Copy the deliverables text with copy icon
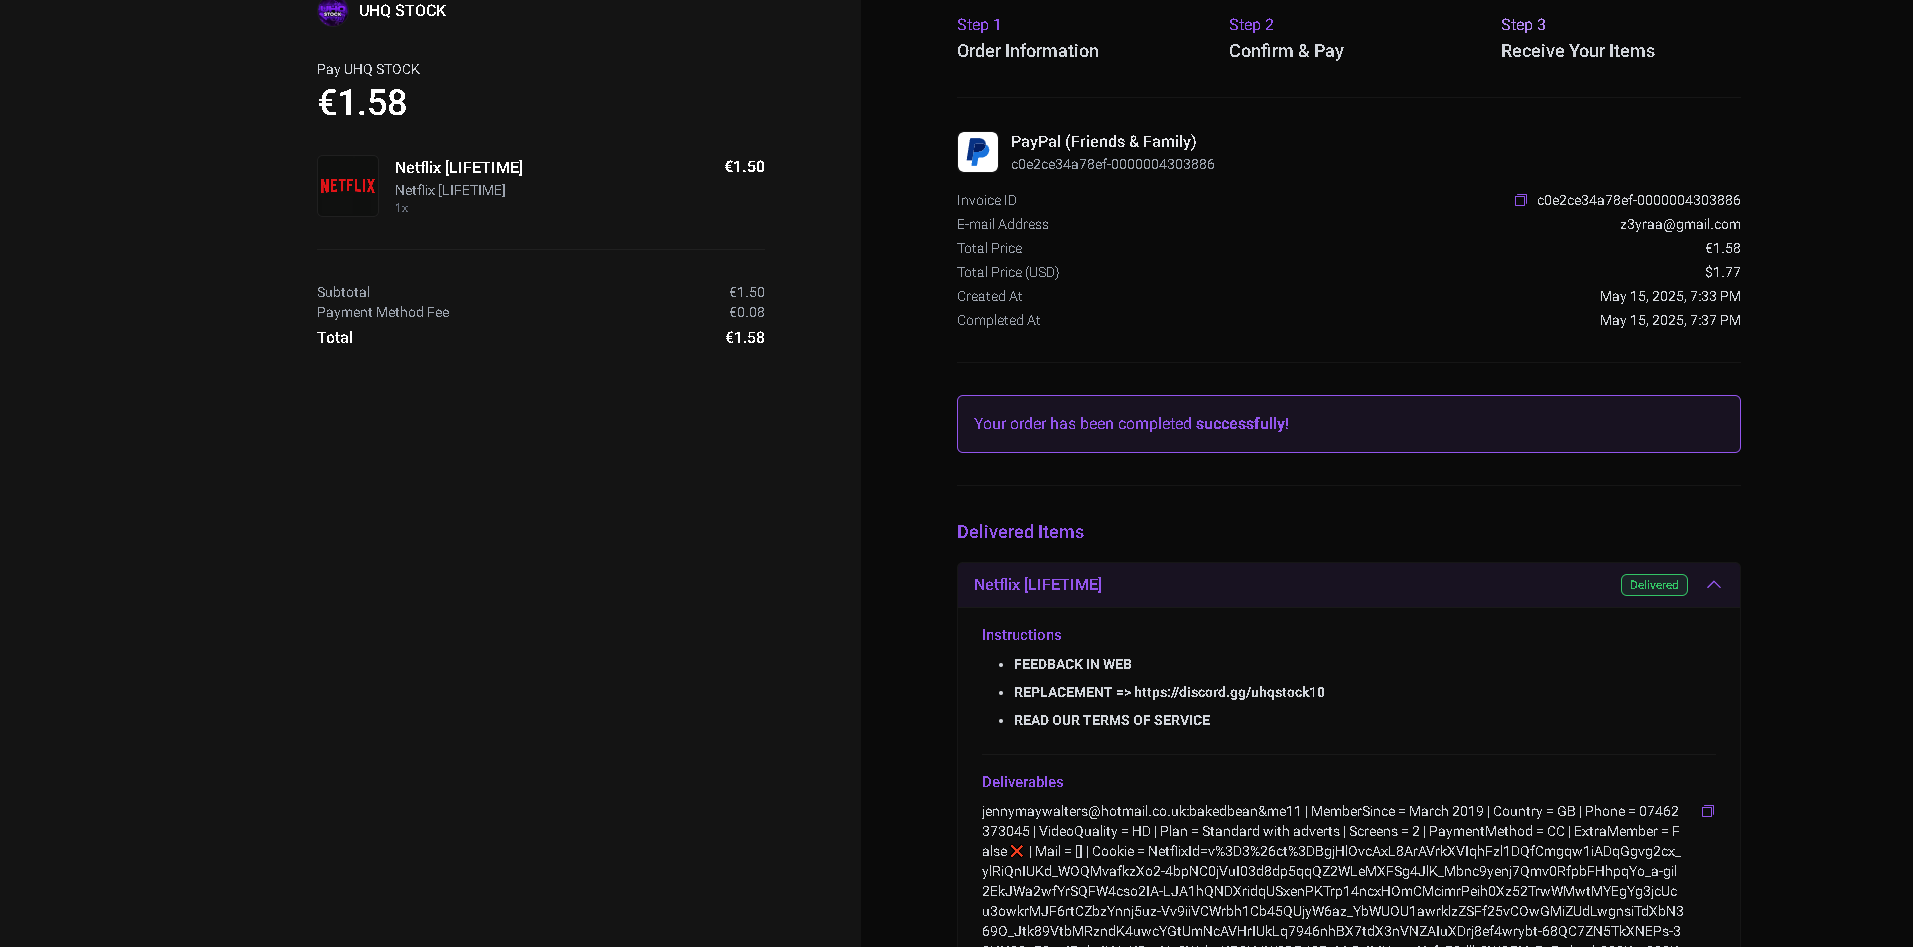The height and width of the screenshot is (947, 1913). coord(1708,811)
